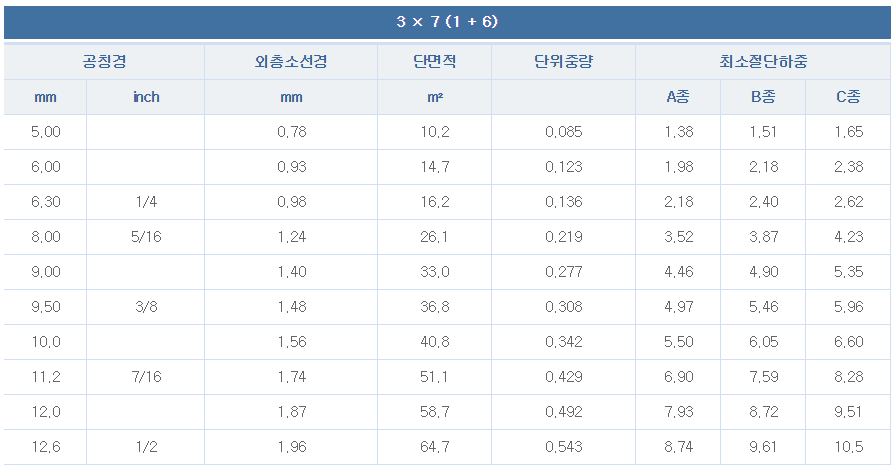This screenshot has width=896, height=471.
Task: Select the B종 sub-header
Action: point(763,97)
